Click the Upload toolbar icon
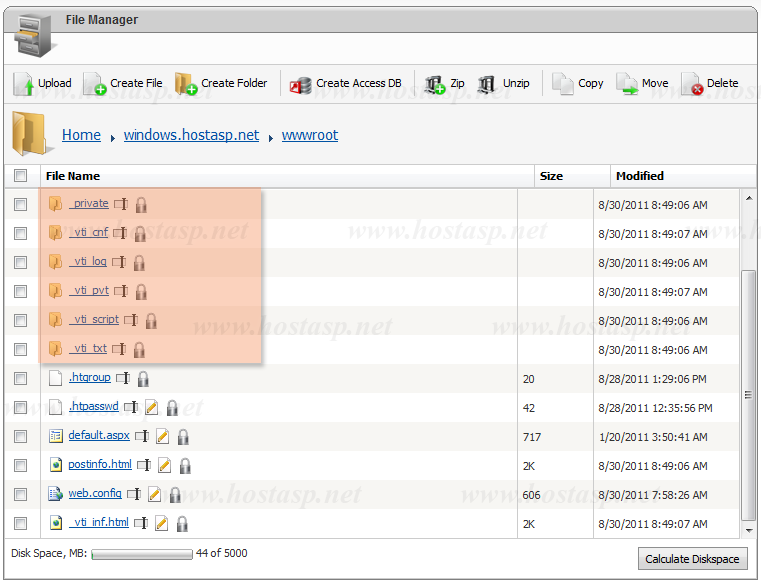The image size is (761, 582). 24,84
